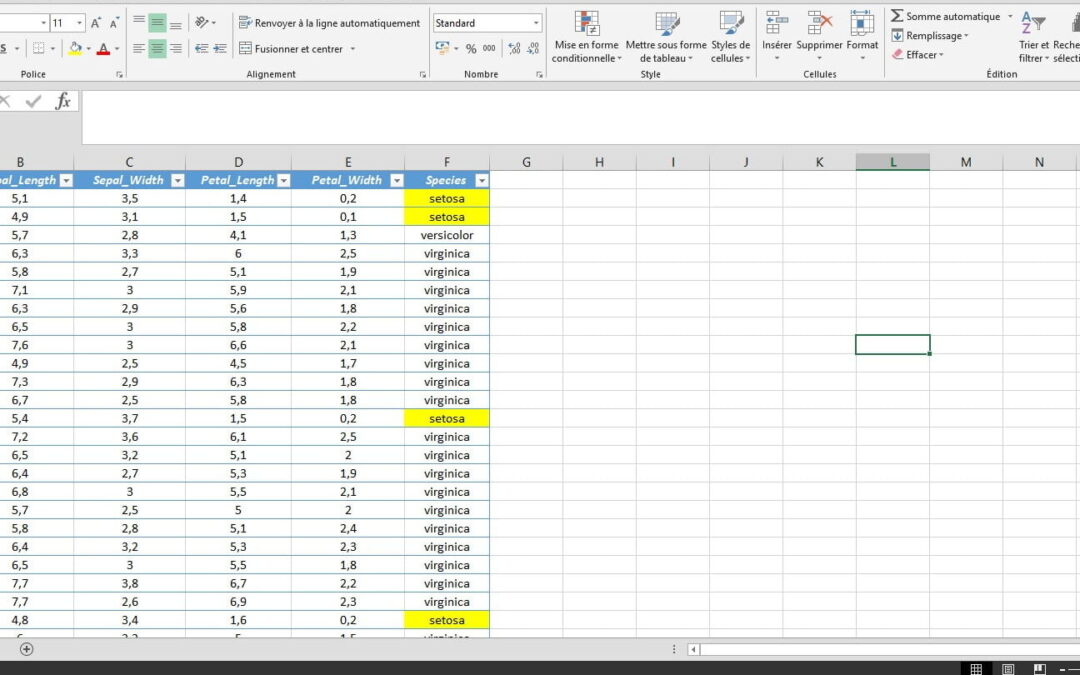
Task: Select the Increase Font Size icon
Action: (96, 23)
